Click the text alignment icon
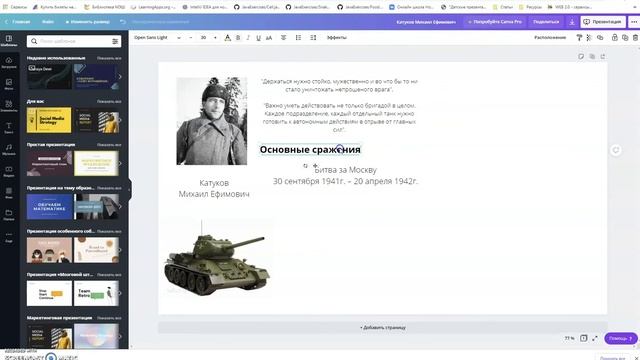640x360 pixels. (x=283, y=38)
